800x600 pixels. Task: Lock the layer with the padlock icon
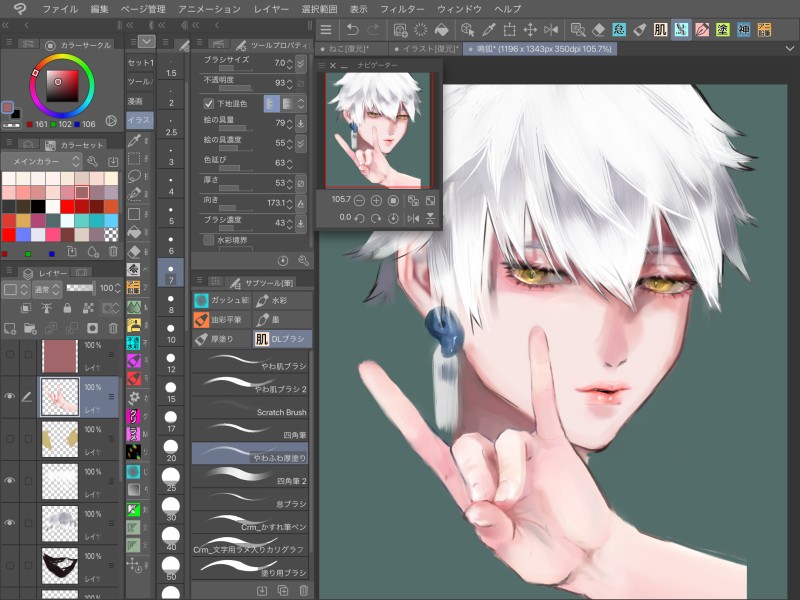(67, 308)
